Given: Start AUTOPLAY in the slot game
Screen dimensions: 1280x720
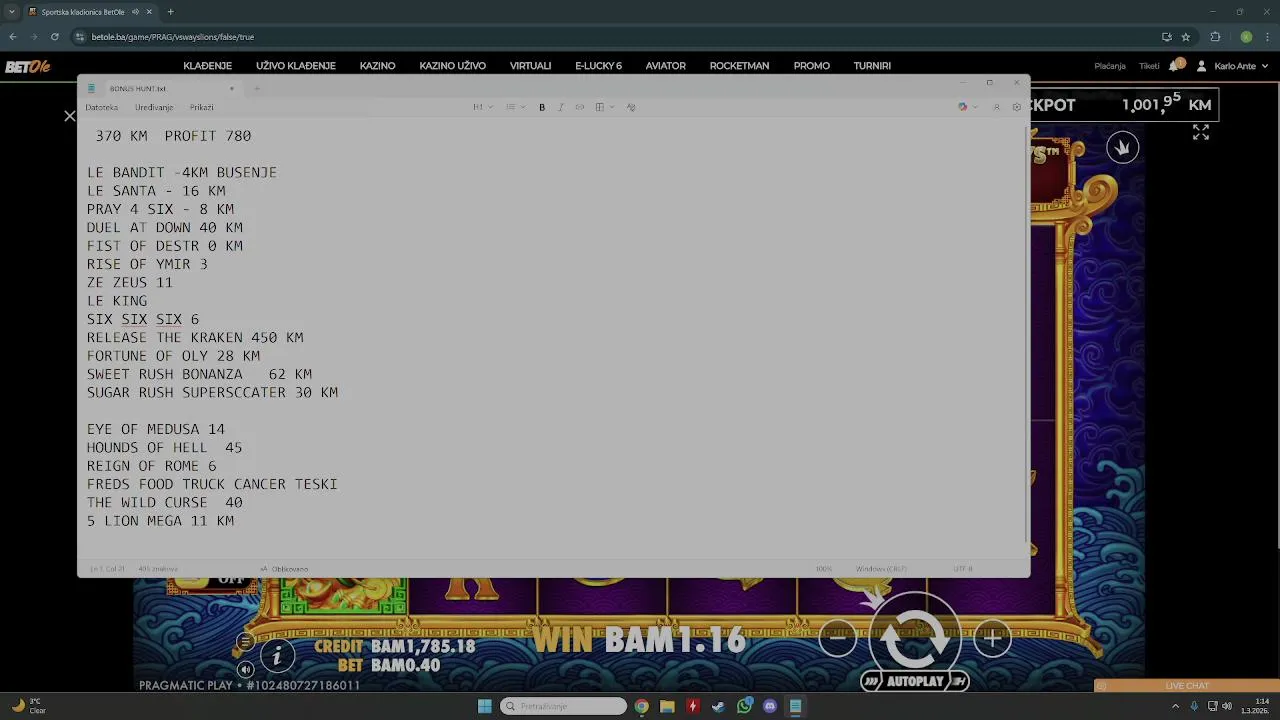Looking at the screenshot, I should click(915, 681).
